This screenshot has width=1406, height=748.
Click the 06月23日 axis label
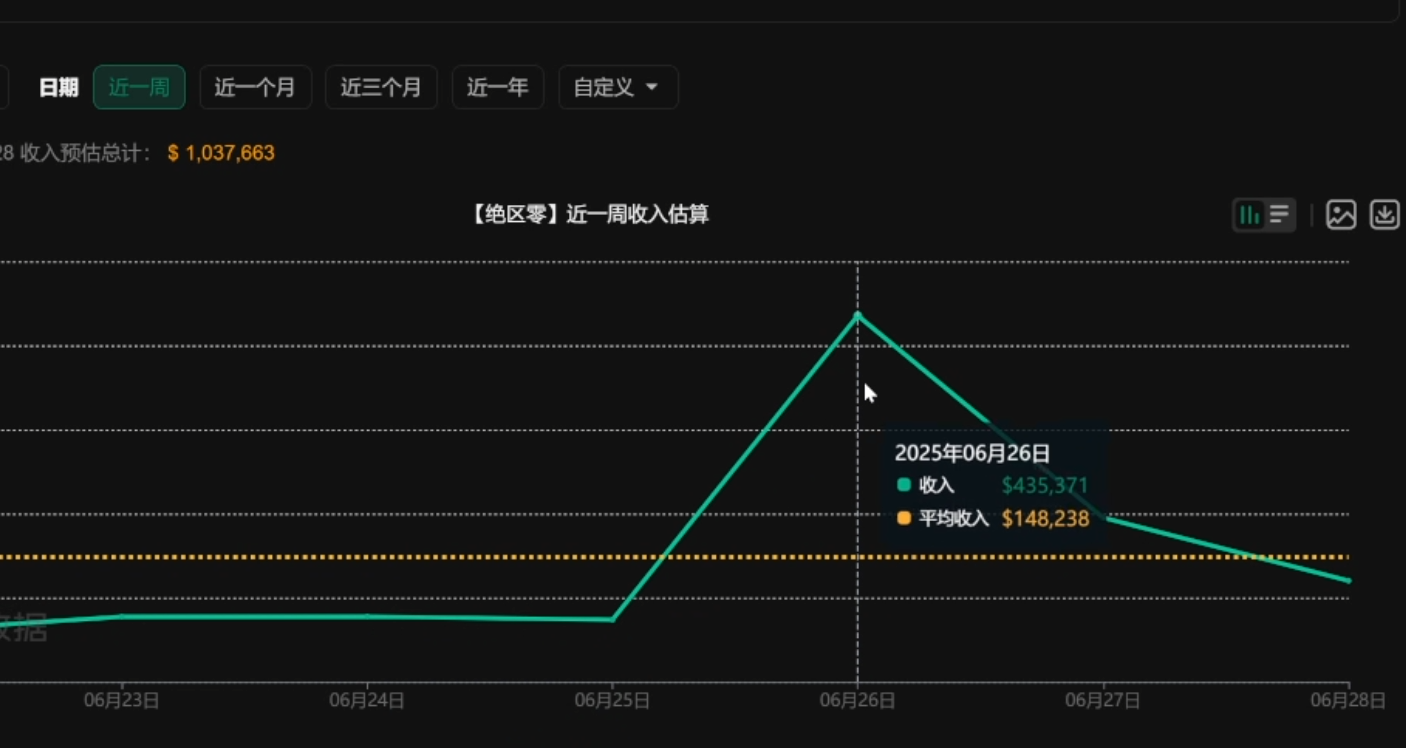pyautogui.click(x=122, y=700)
